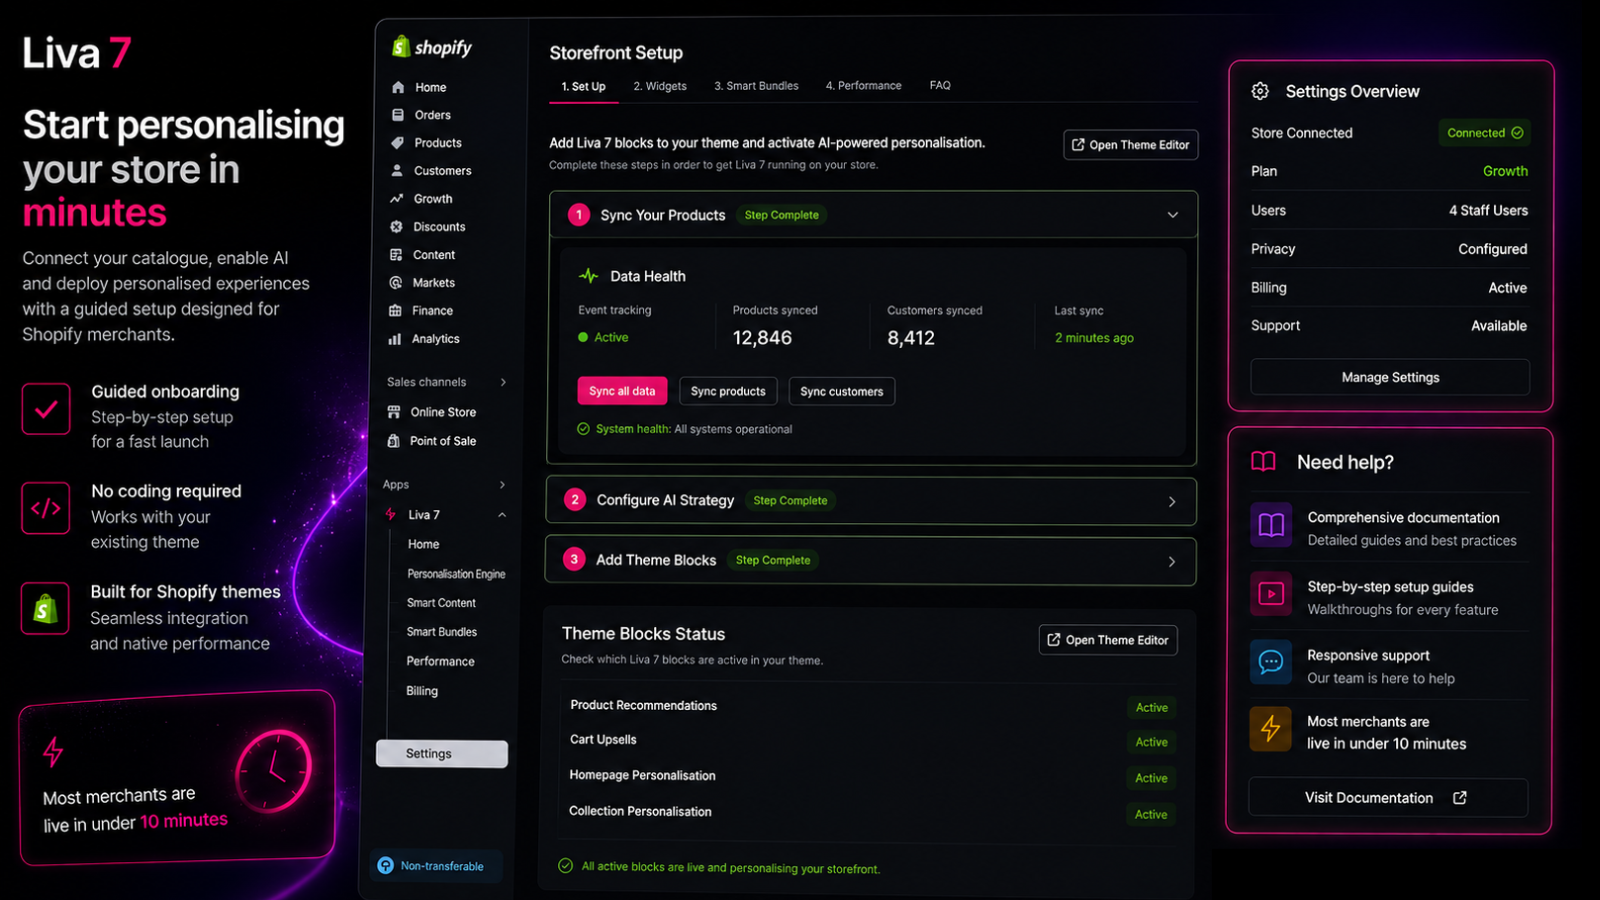Click Step Complete badge on Sync Your Products
Image resolution: width=1600 pixels, height=900 pixels.
[782, 215]
